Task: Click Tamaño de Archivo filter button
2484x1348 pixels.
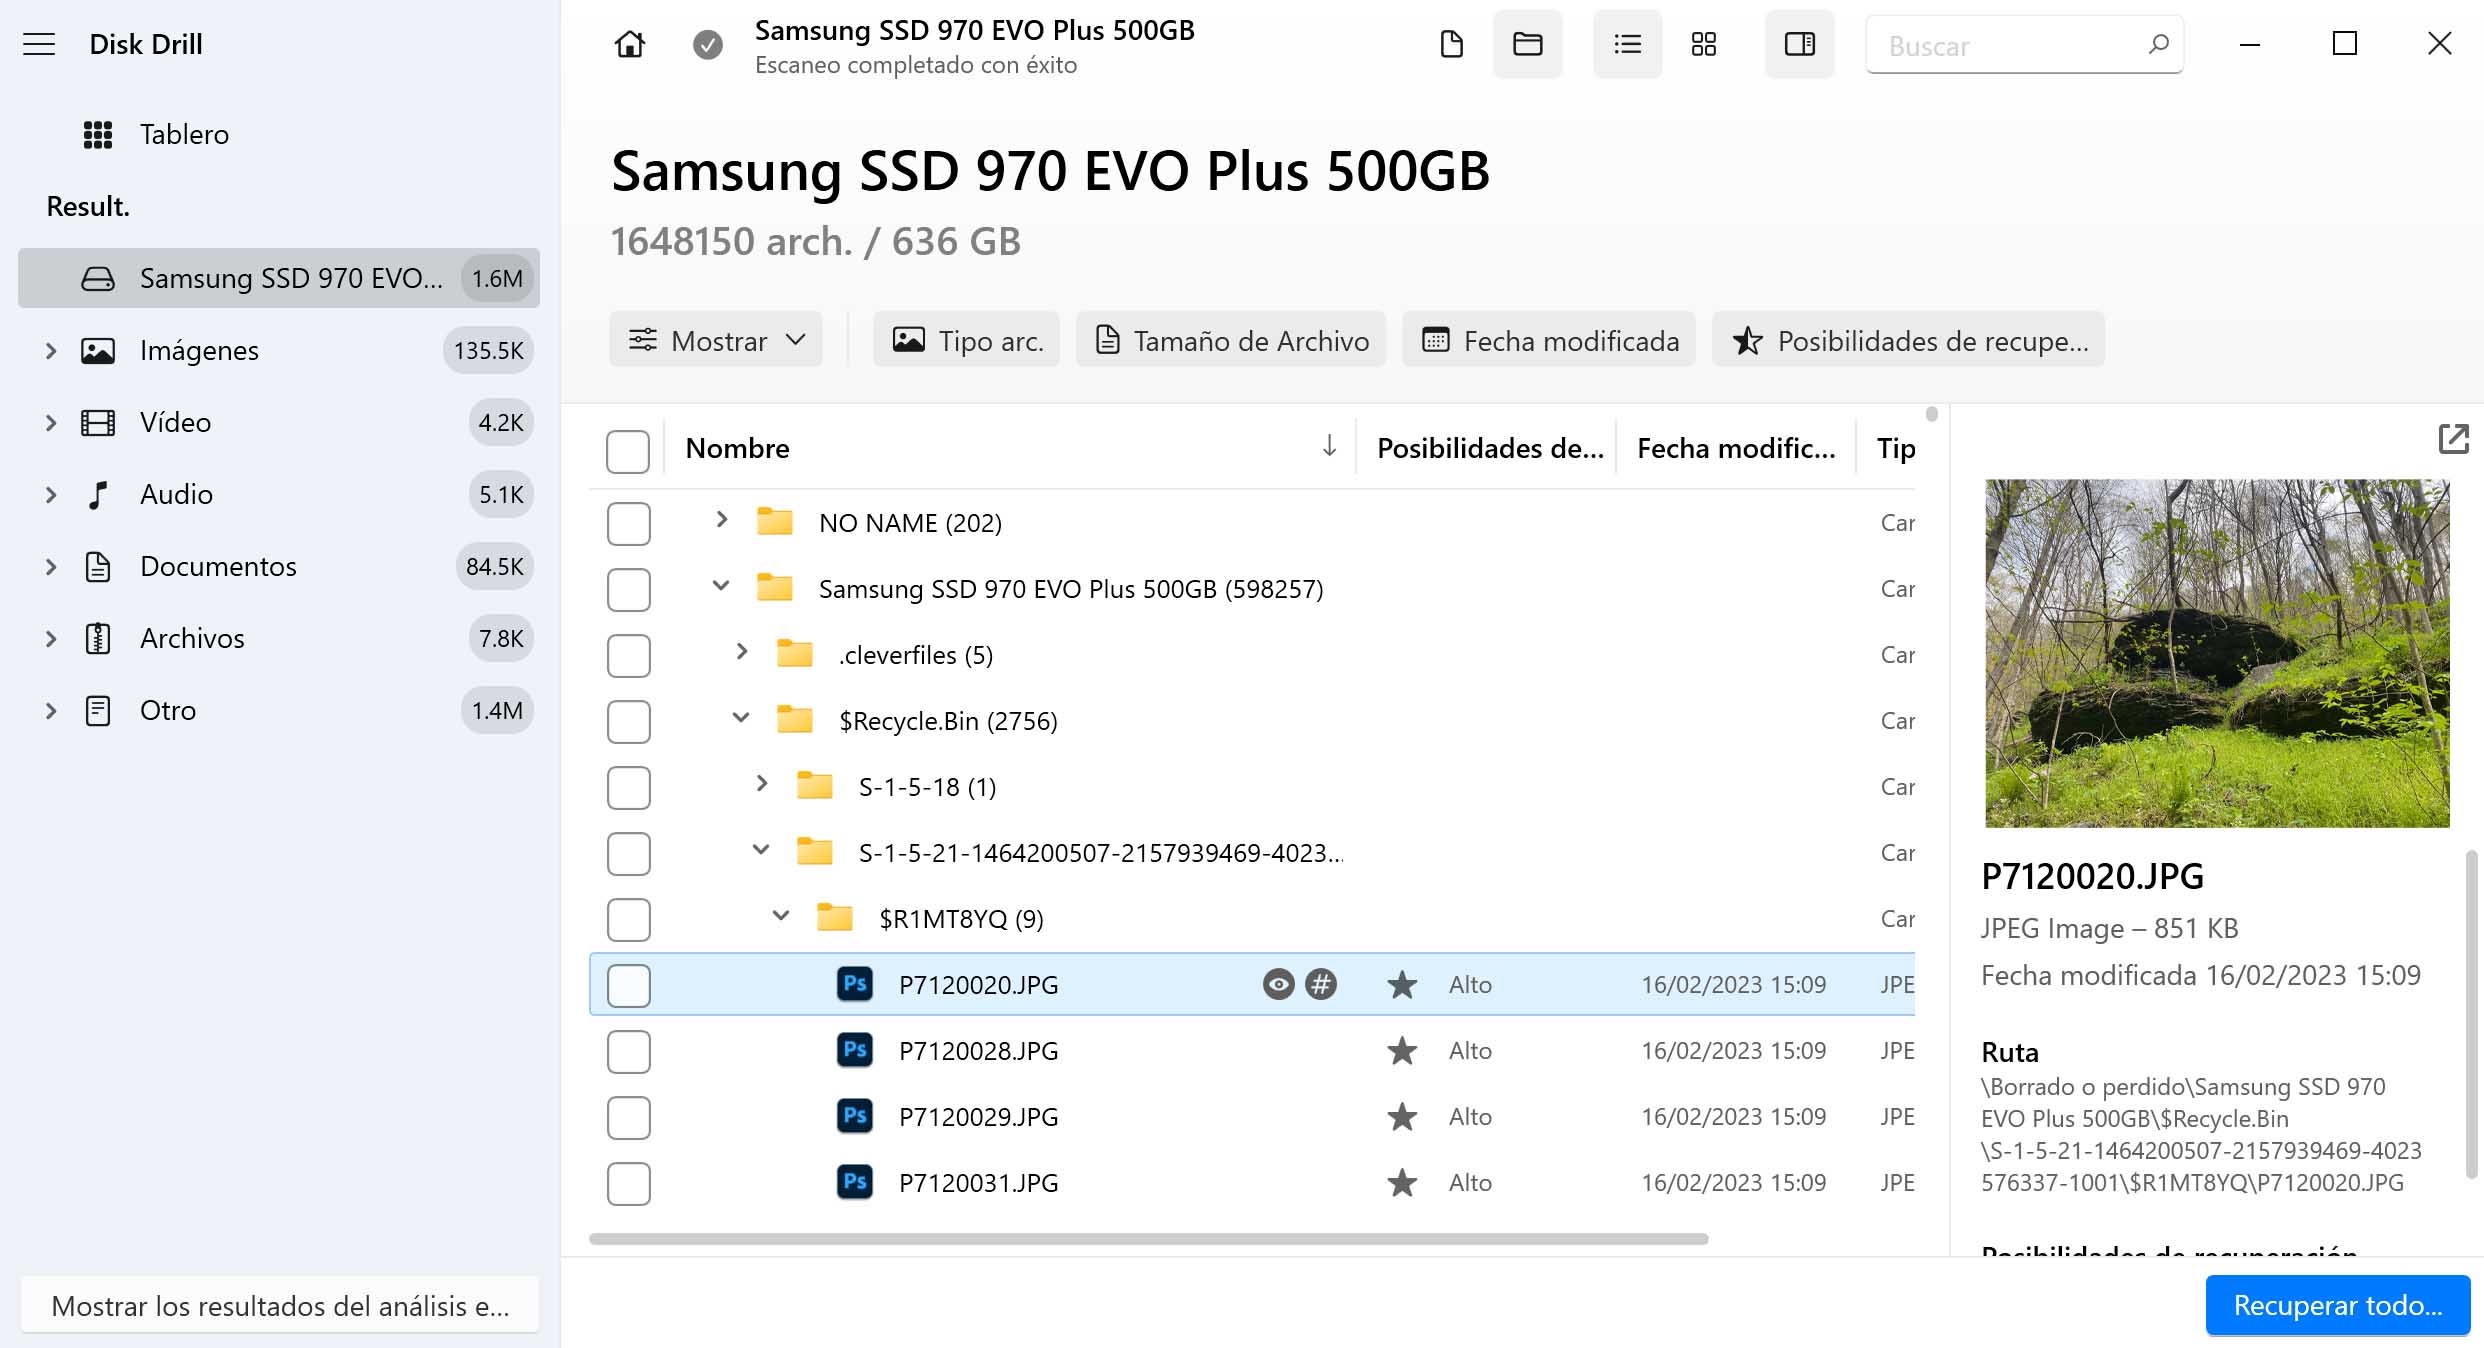Action: point(1231,340)
